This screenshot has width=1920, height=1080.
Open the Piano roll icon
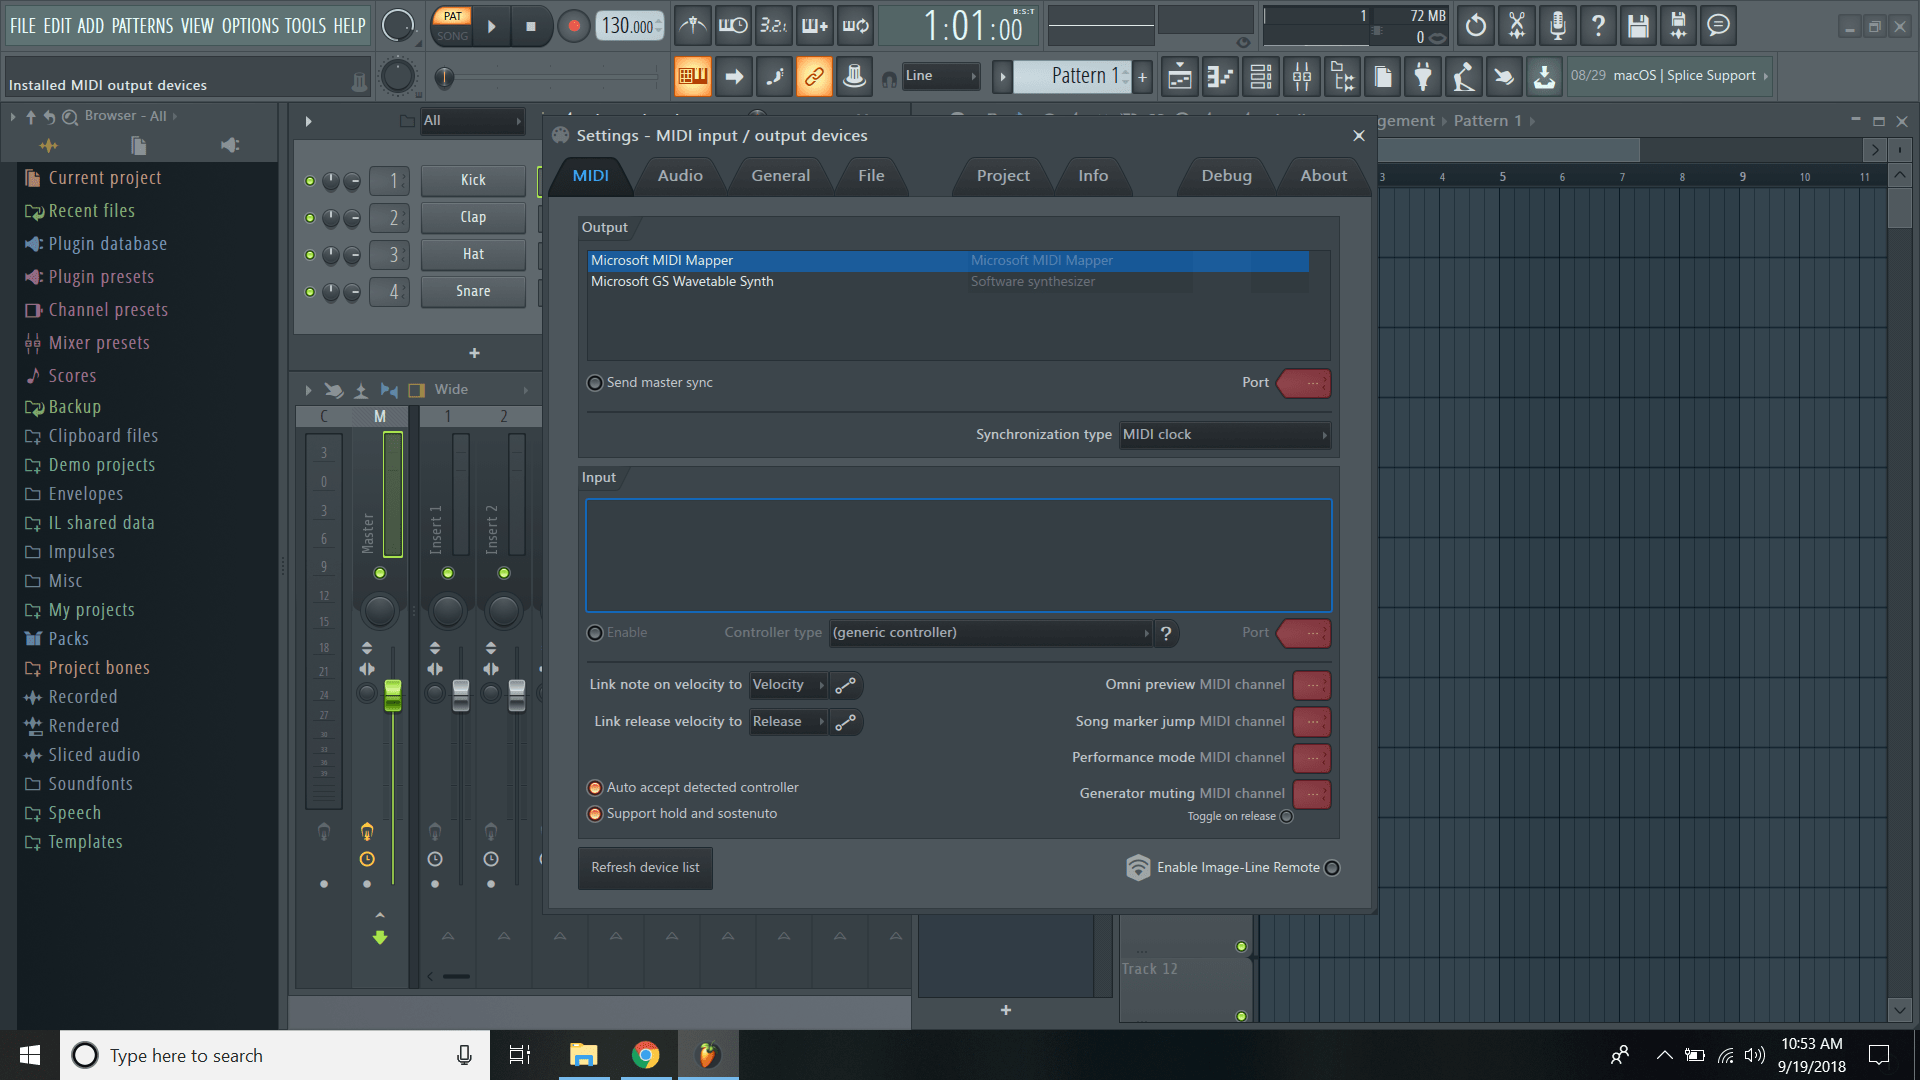click(x=1220, y=76)
